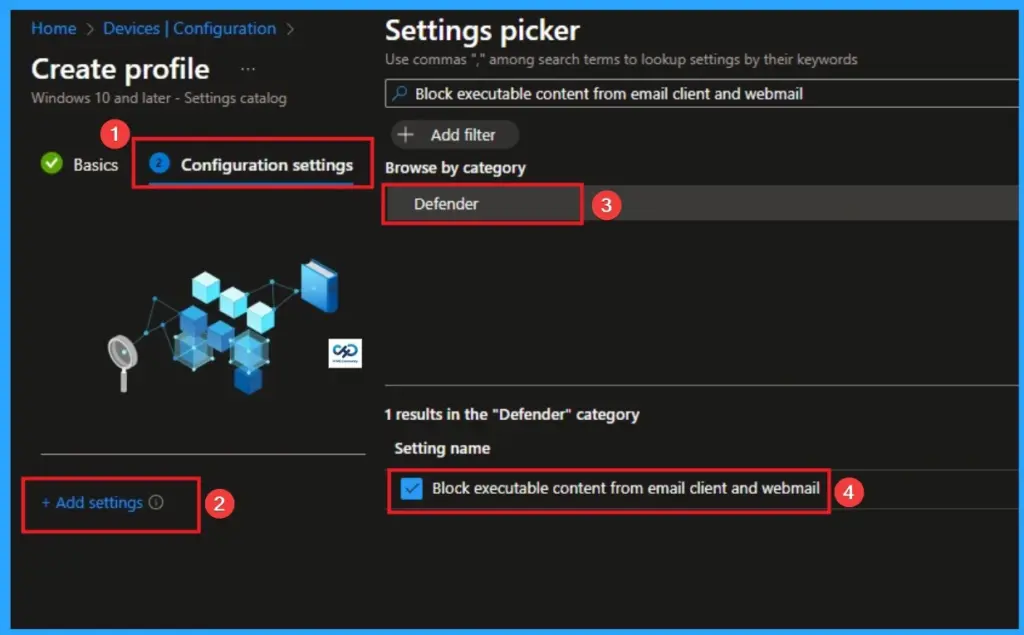Uncheck Block executable content from email client and webmail

(413, 490)
